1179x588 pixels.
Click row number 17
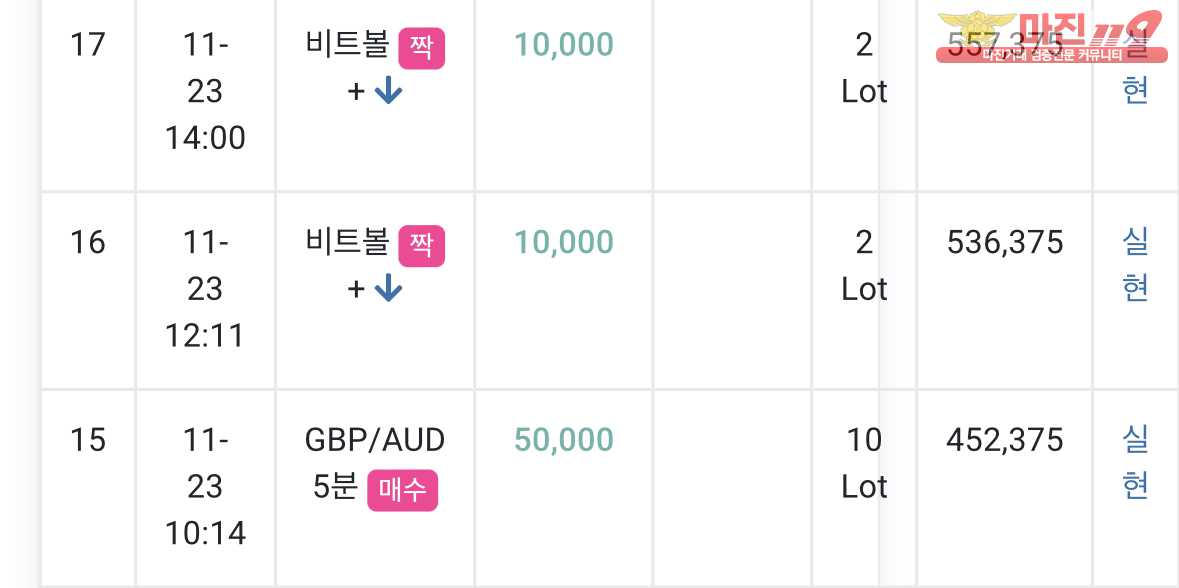[88, 45]
